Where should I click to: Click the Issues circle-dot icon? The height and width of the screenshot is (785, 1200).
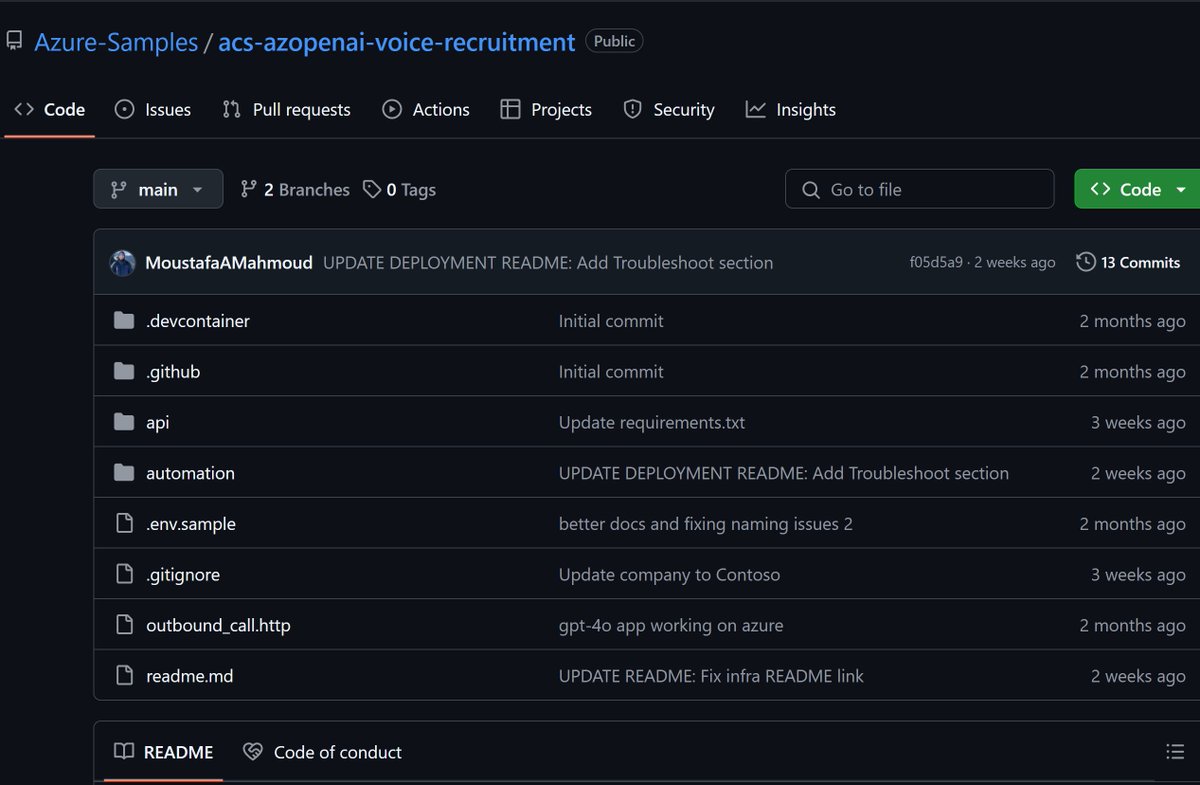coord(125,109)
